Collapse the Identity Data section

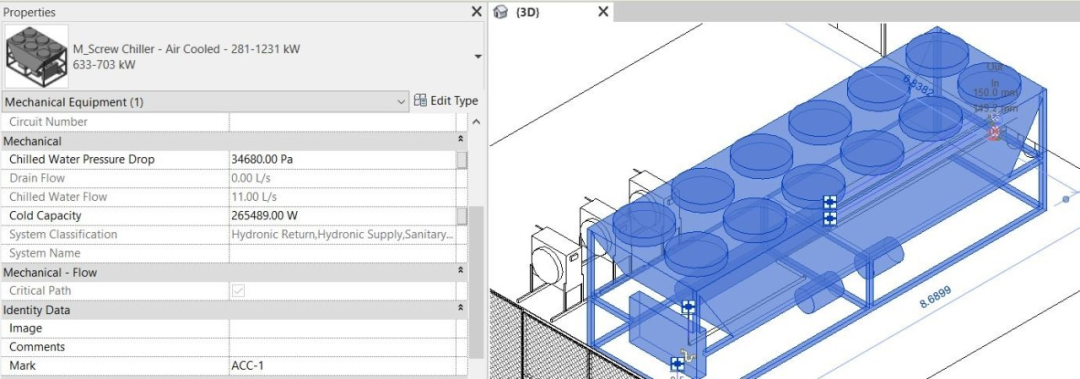[460, 309]
